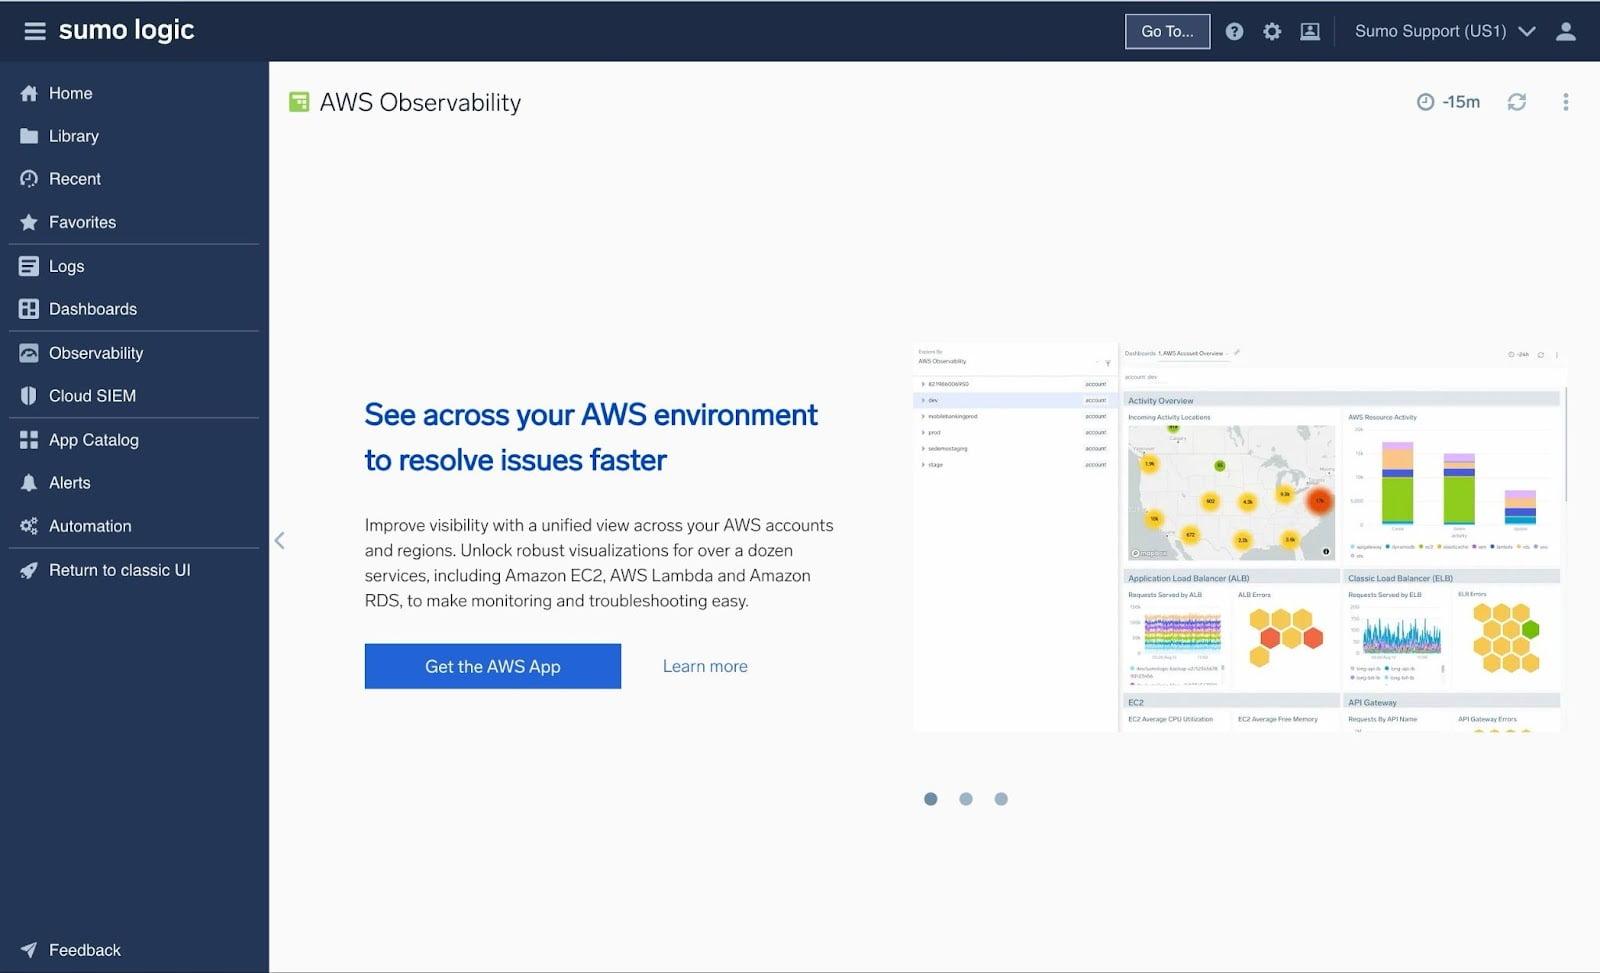Click the Go To... button
The image size is (1600, 973).
[x=1167, y=31]
